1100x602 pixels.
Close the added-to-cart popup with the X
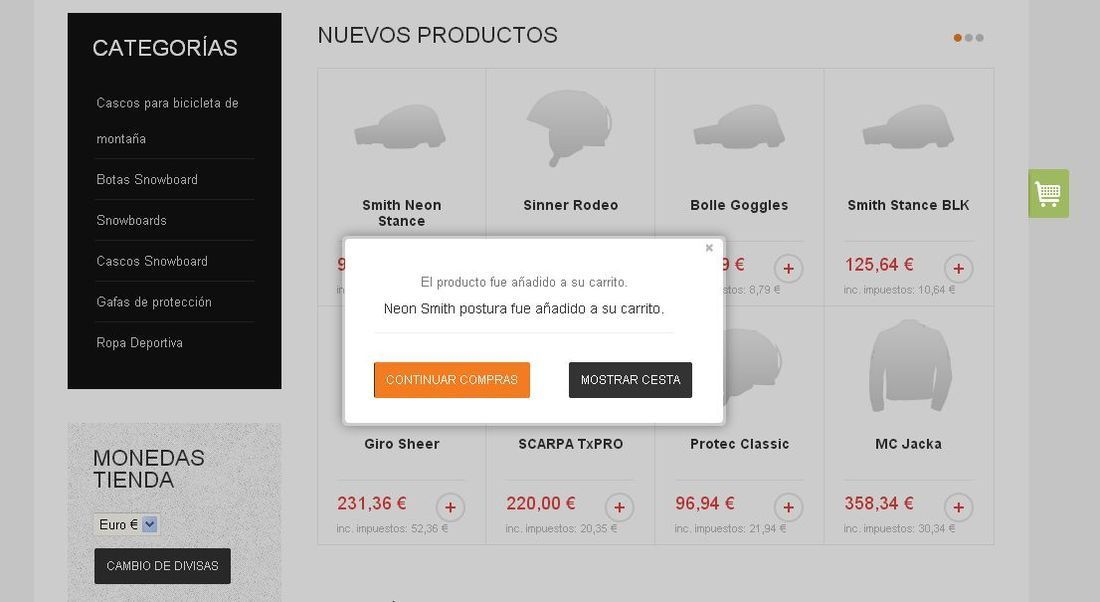point(709,248)
